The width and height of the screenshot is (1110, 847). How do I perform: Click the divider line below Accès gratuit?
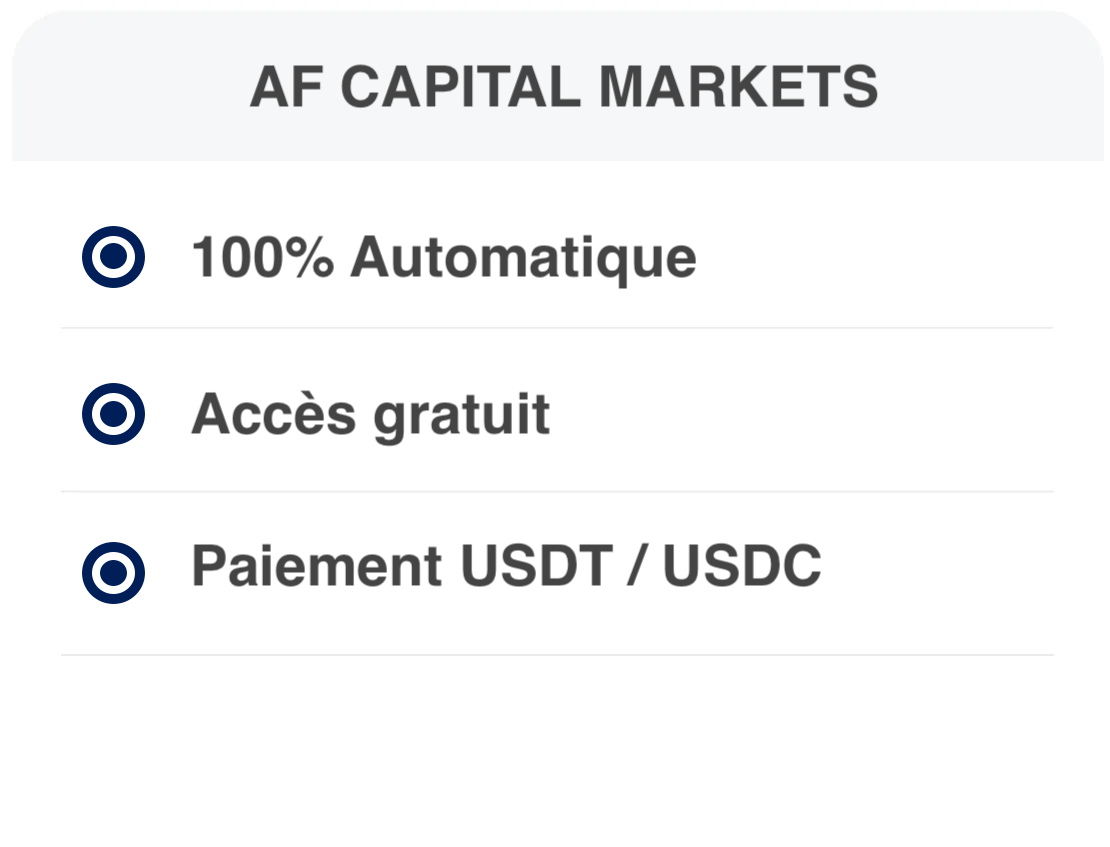(556, 491)
